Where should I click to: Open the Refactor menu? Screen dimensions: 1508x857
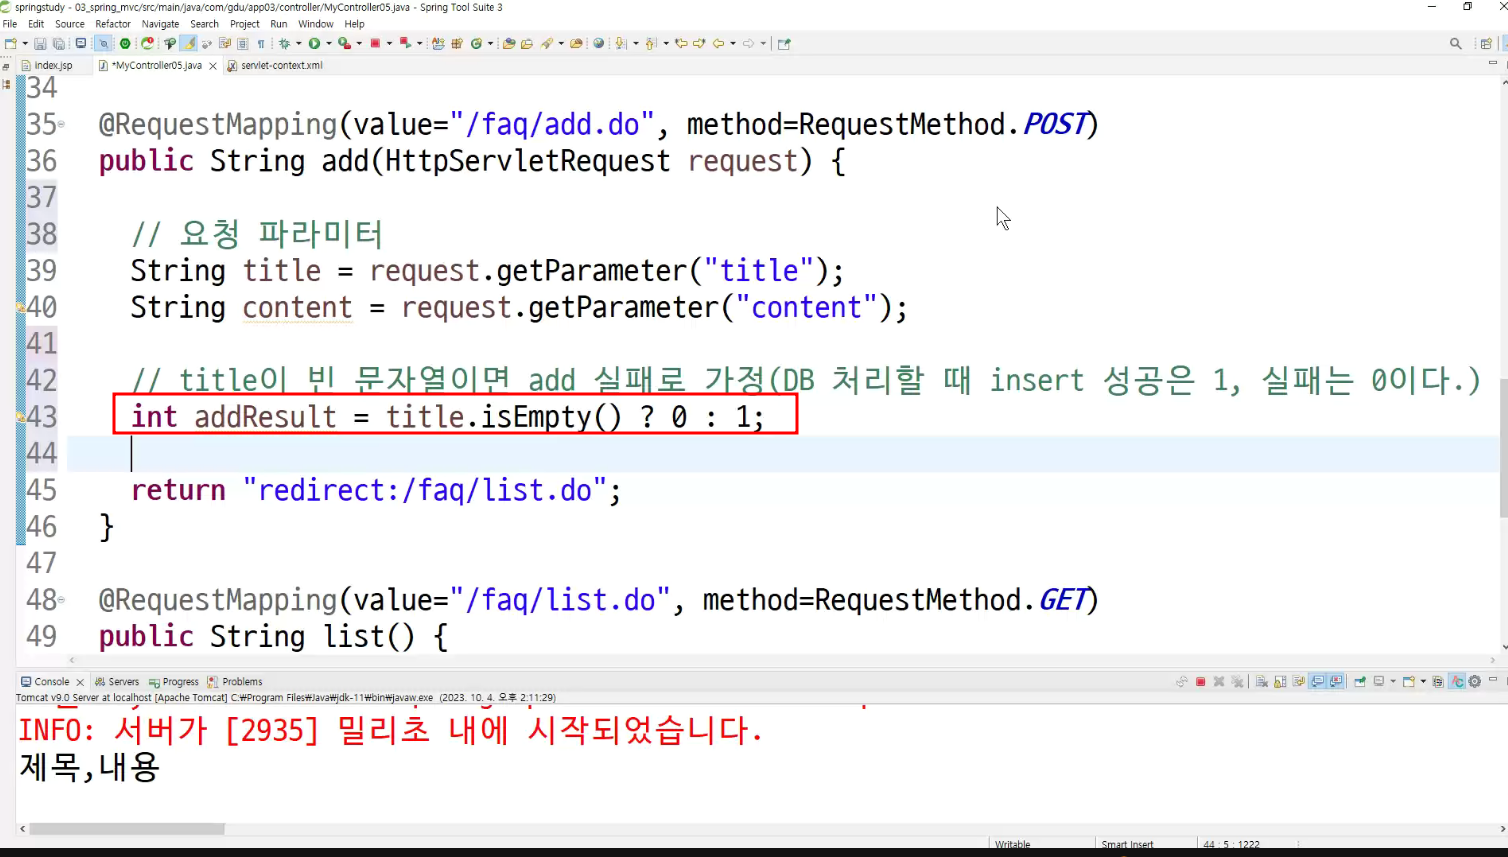coord(113,24)
